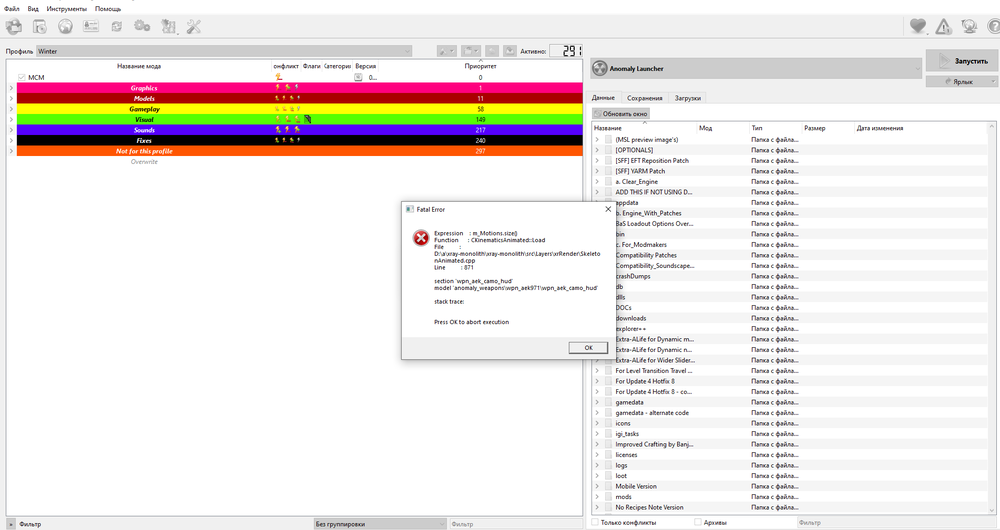Enable the 'Архивы' checkbox

point(697,522)
